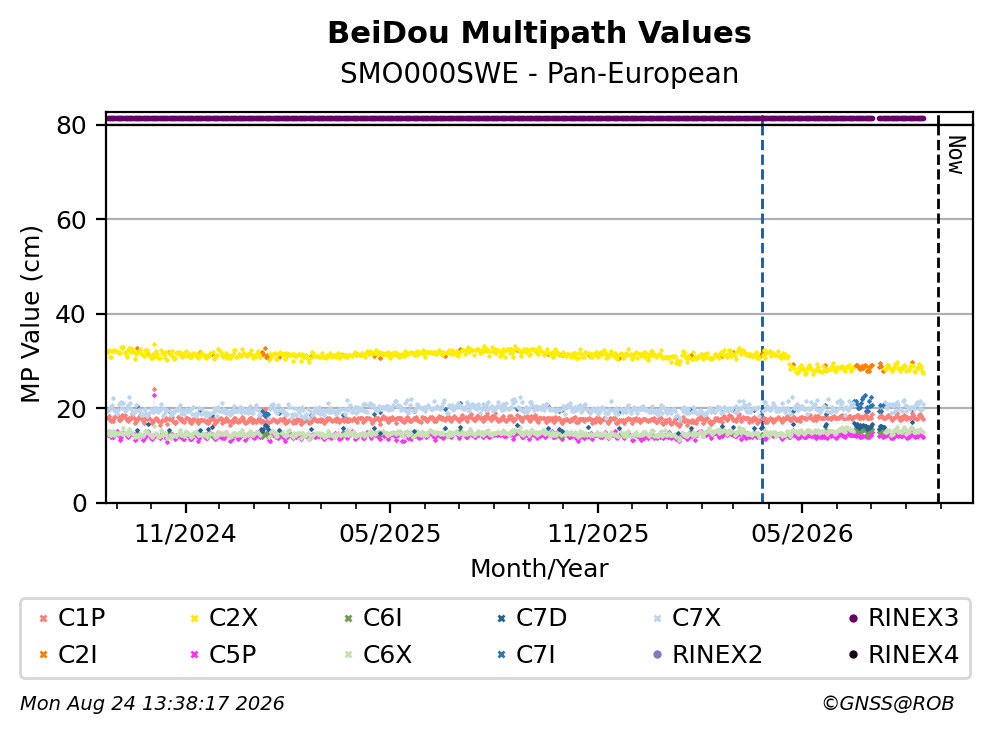
Task: Click the 05/2026 x-axis tick label
Action: pos(802,534)
